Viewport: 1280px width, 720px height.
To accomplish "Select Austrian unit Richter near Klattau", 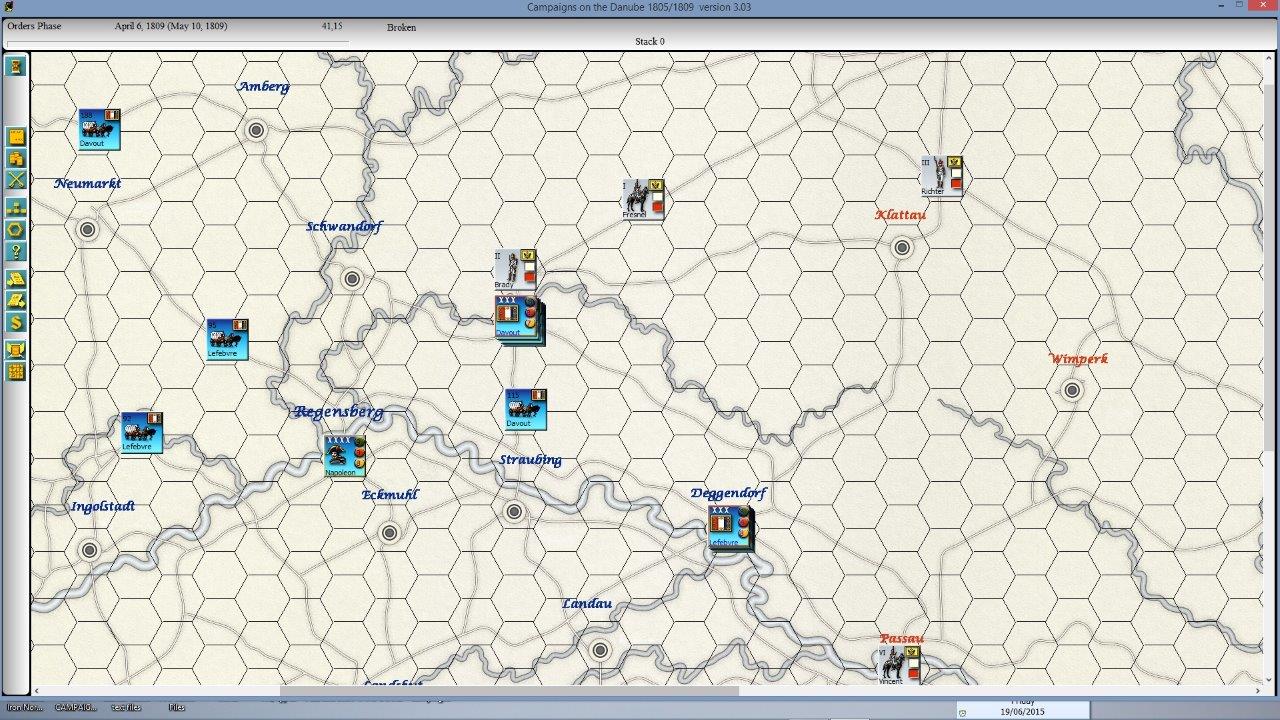I will [x=942, y=176].
